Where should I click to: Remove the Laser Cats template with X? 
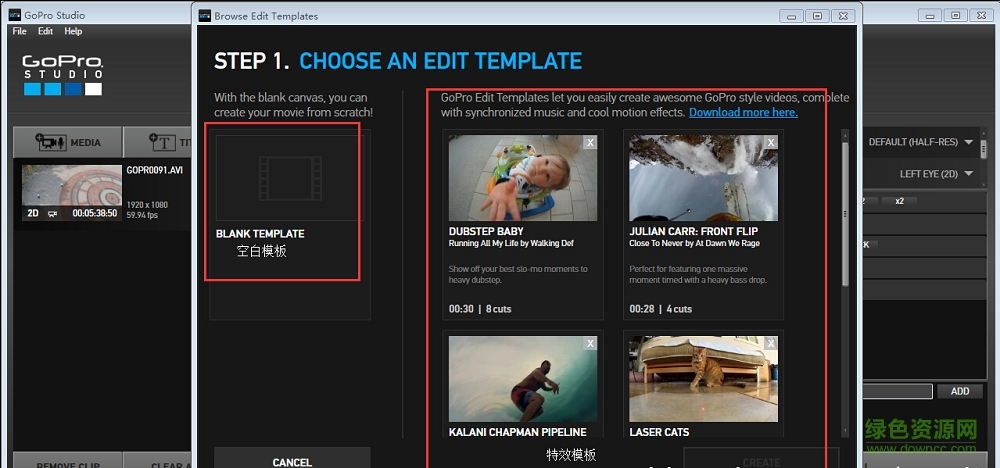click(770, 343)
